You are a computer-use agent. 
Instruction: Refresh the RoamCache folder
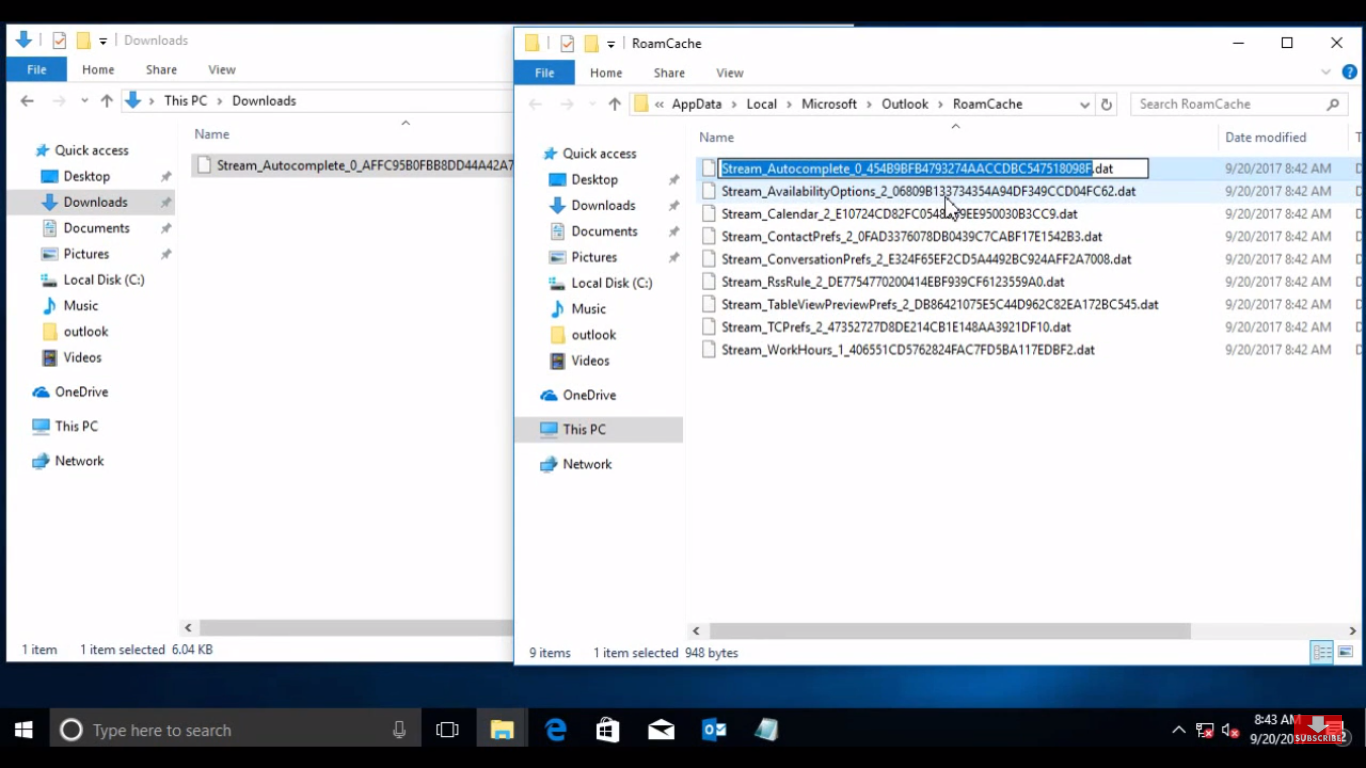tap(1108, 104)
